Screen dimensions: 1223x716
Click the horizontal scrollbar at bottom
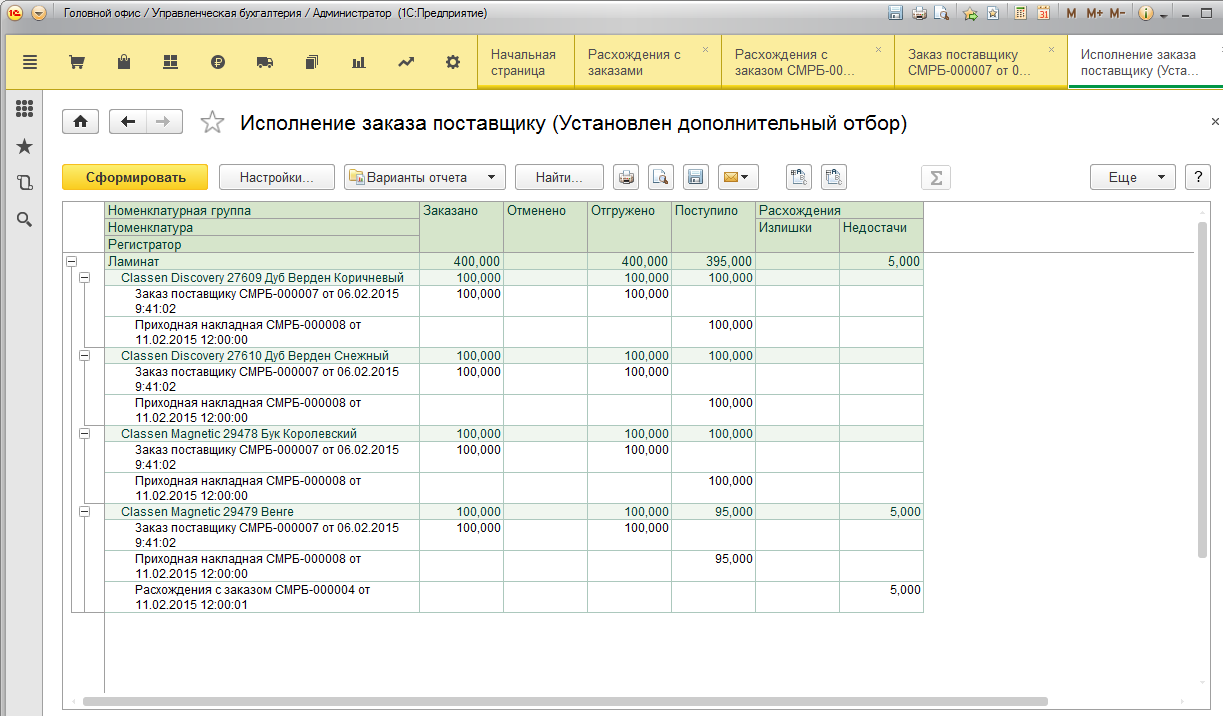(x=565, y=701)
